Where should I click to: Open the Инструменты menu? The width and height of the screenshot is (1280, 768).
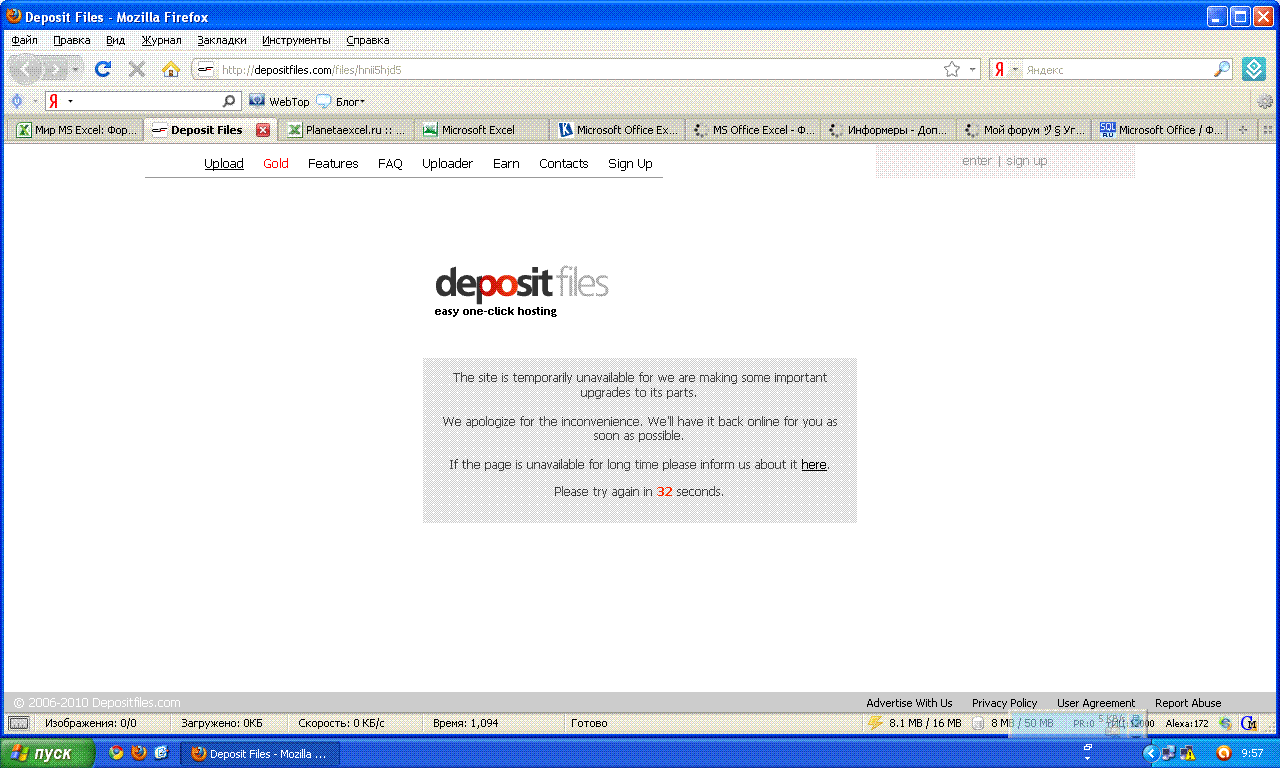tap(296, 40)
